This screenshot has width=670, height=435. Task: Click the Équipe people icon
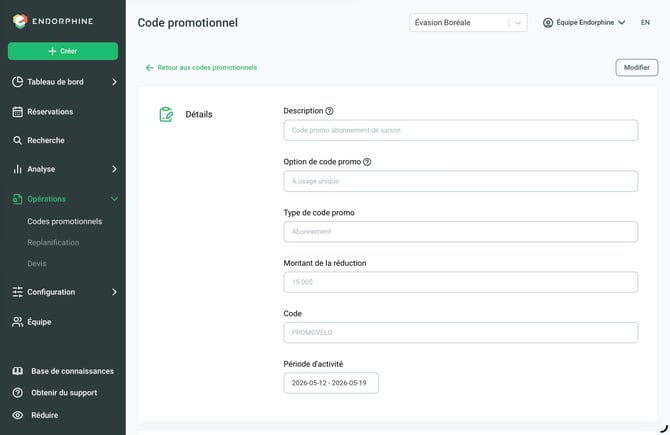click(x=18, y=322)
